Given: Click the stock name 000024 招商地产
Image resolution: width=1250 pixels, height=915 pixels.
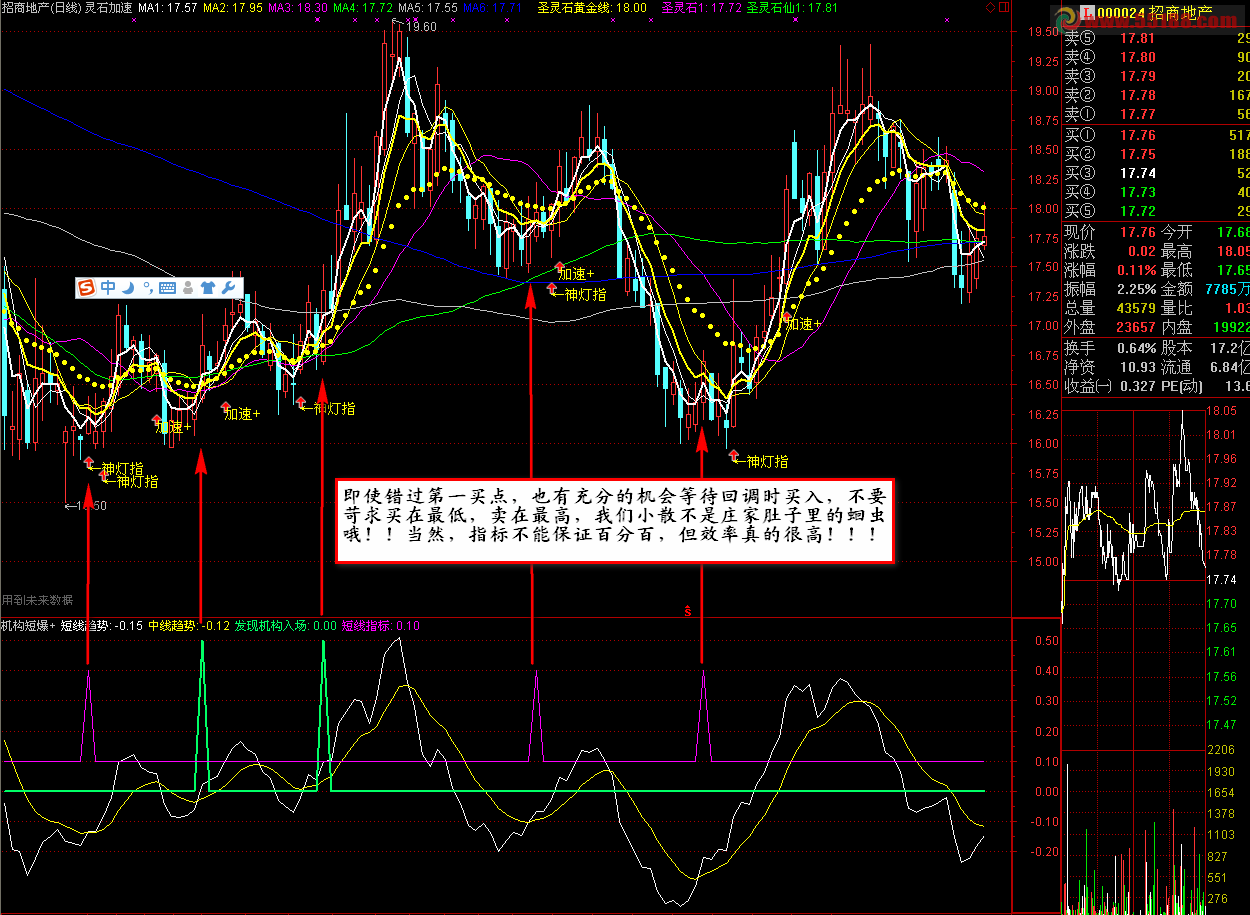Looking at the screenshot, I should [x=1155, y=13].
